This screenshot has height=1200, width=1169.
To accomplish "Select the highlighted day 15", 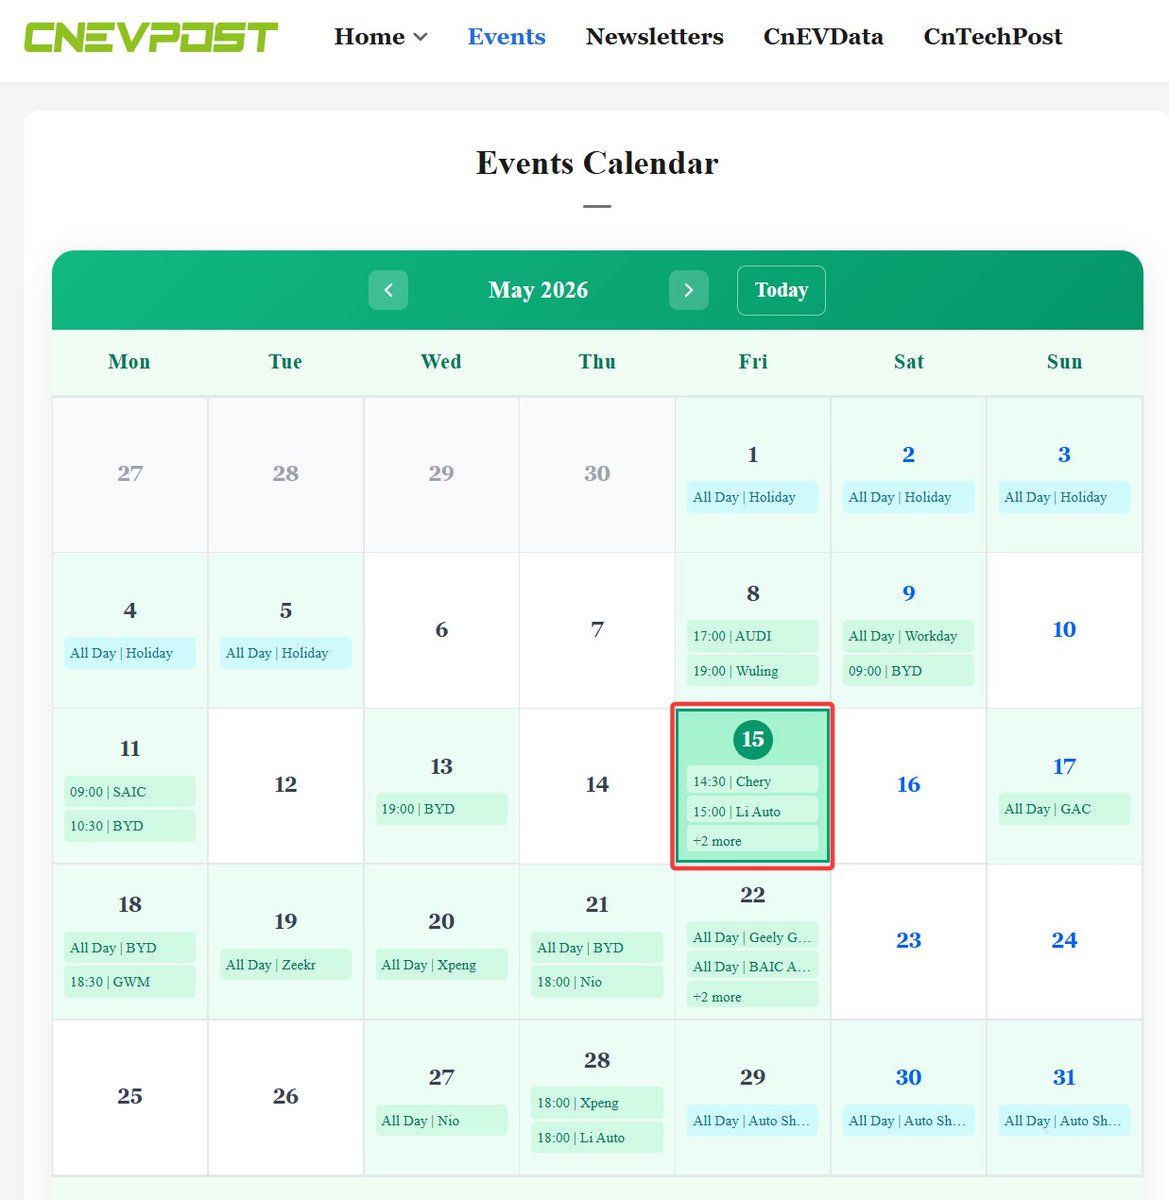I will click(x=752, y=739).
